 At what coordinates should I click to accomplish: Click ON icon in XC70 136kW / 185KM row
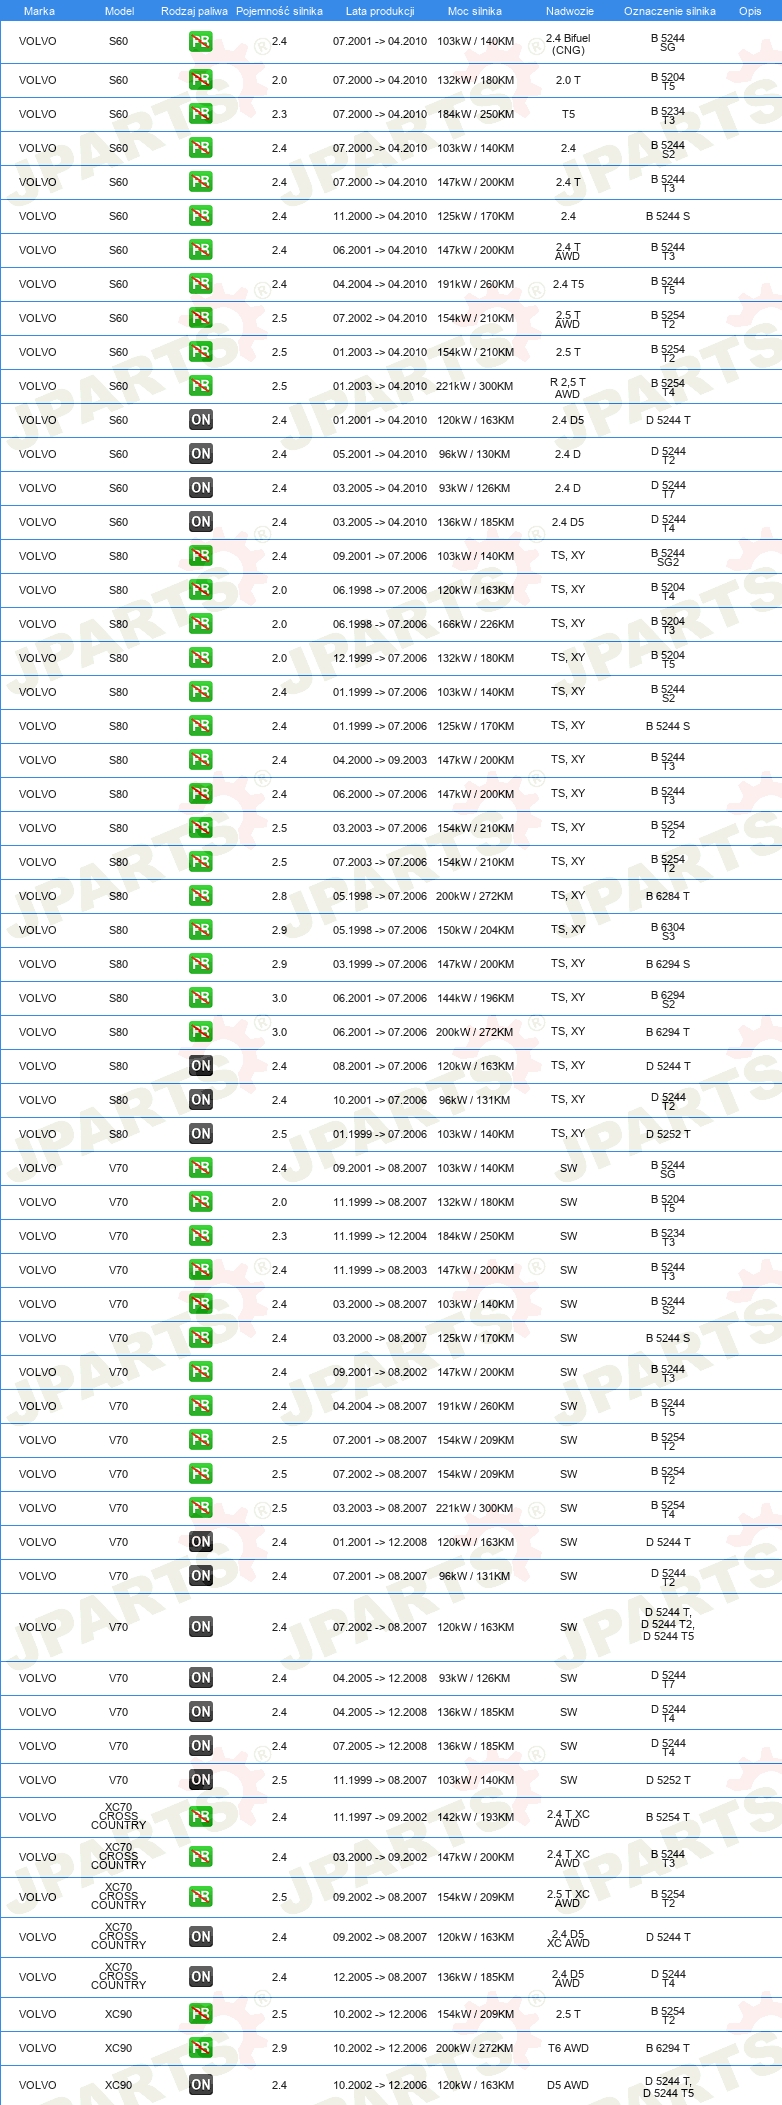201,1977
